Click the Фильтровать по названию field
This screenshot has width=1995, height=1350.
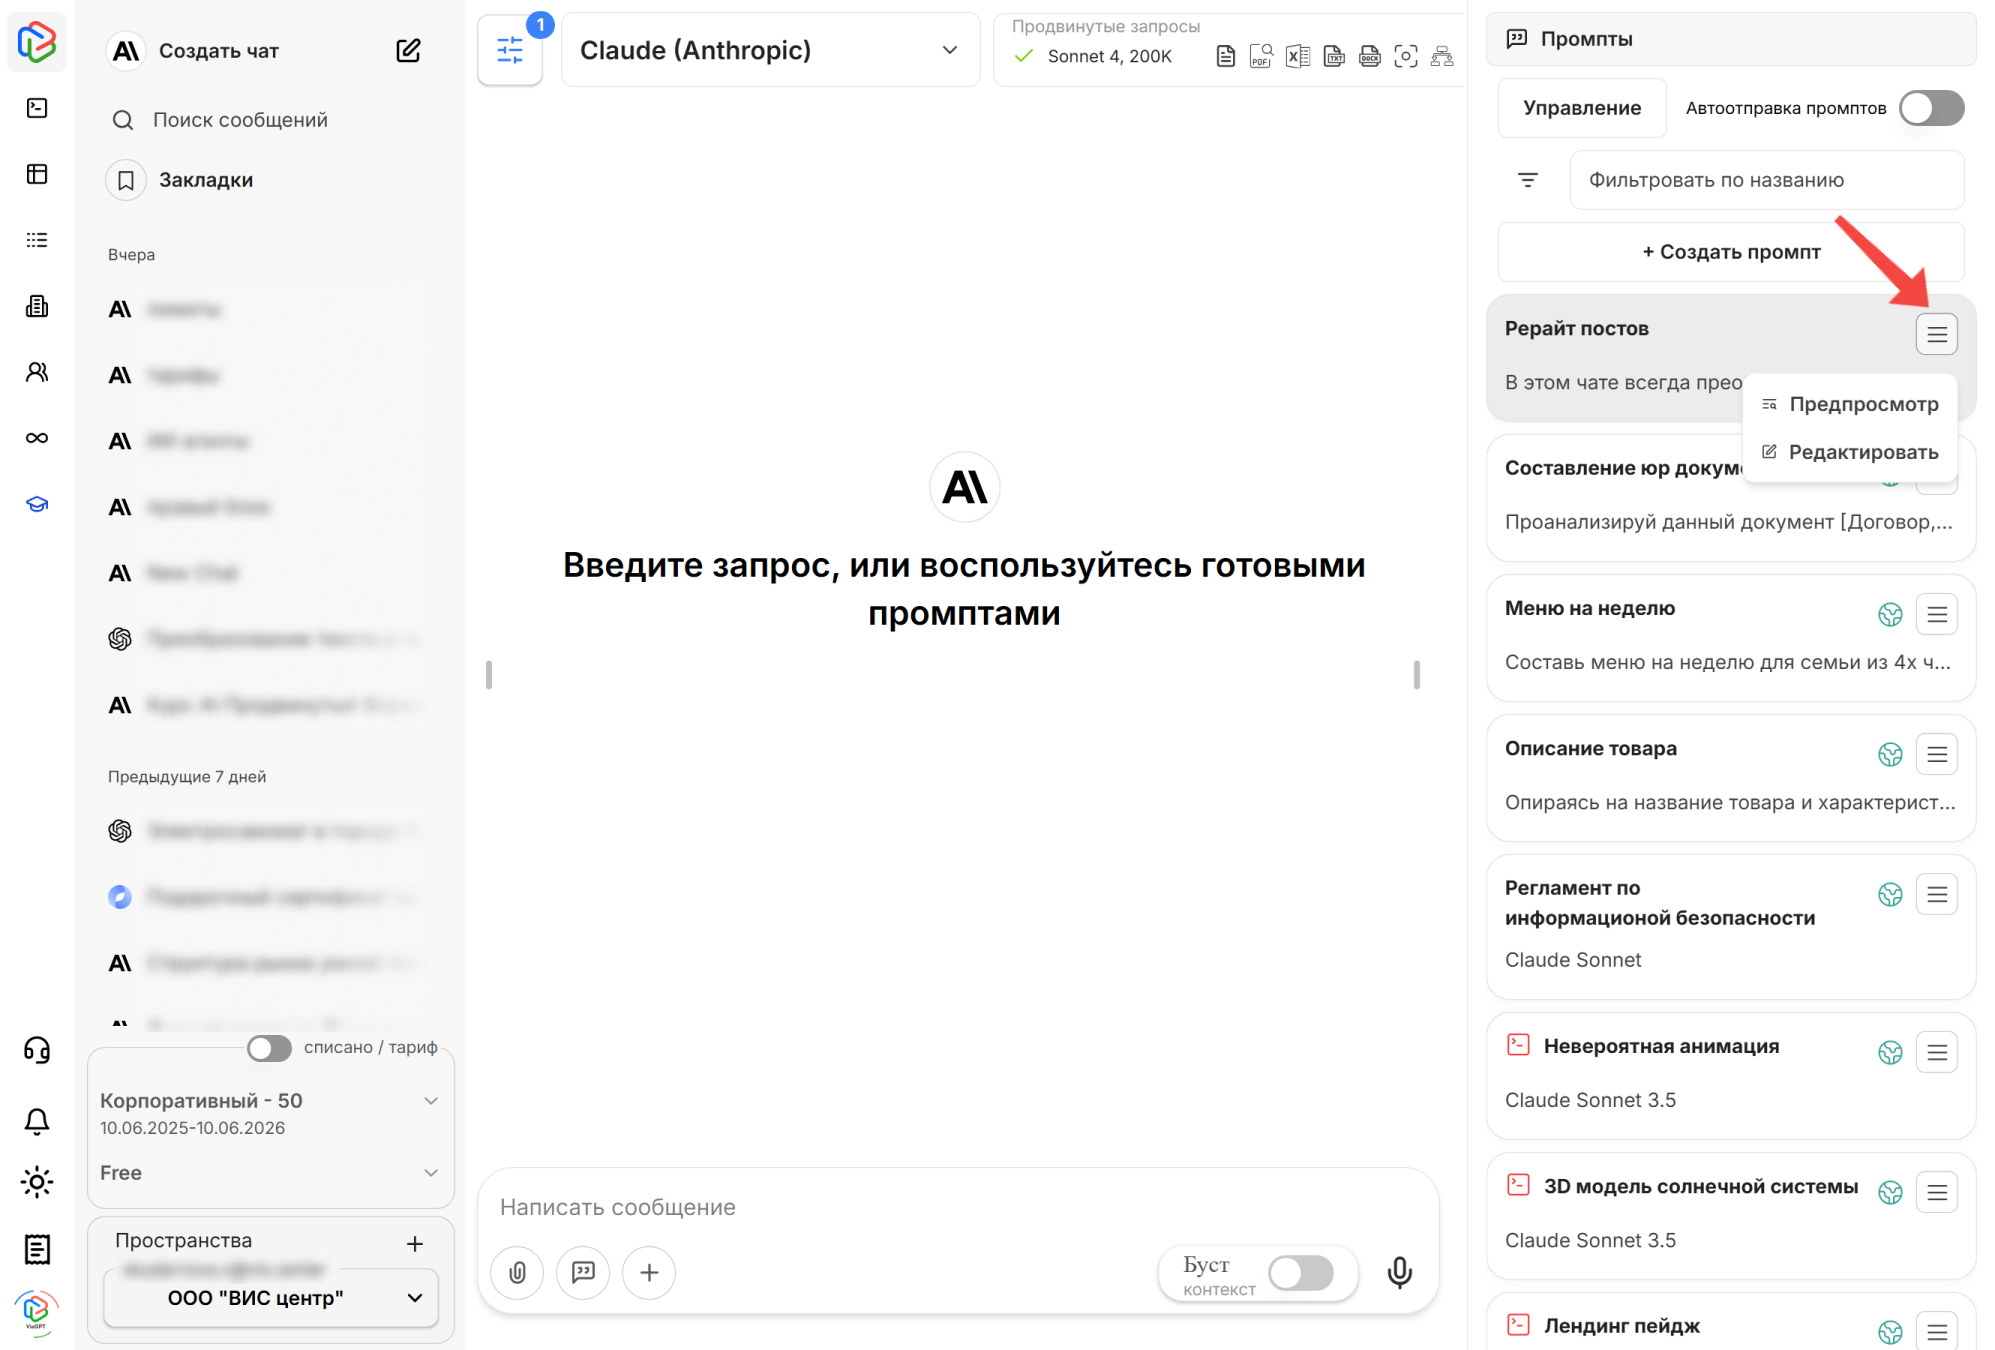tap(1767, 180)
